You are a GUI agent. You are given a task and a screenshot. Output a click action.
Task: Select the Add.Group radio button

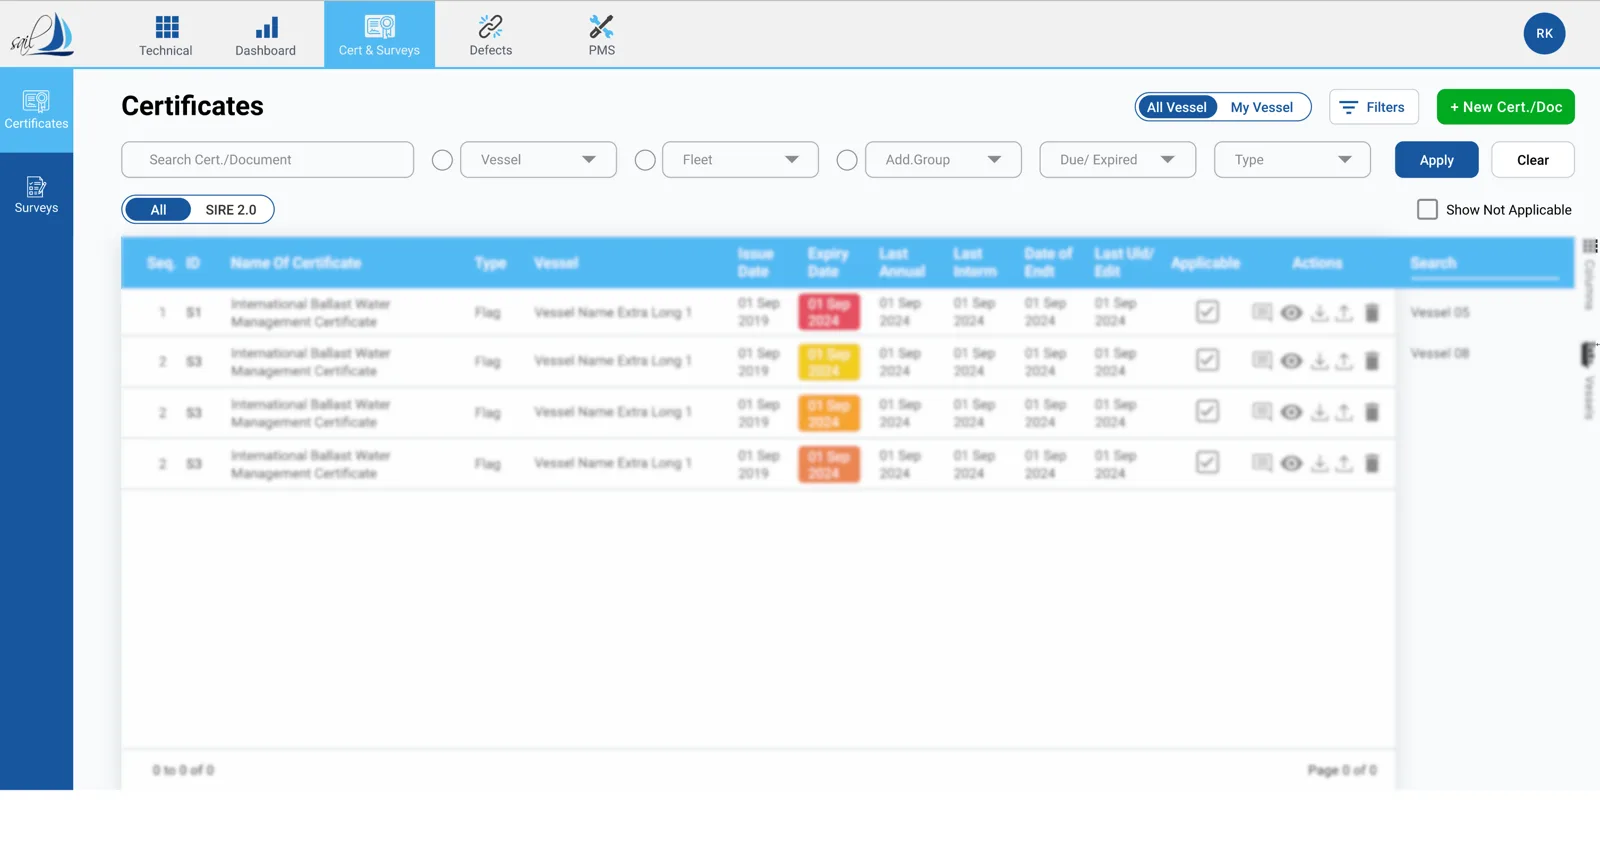[x=847, y=160]
